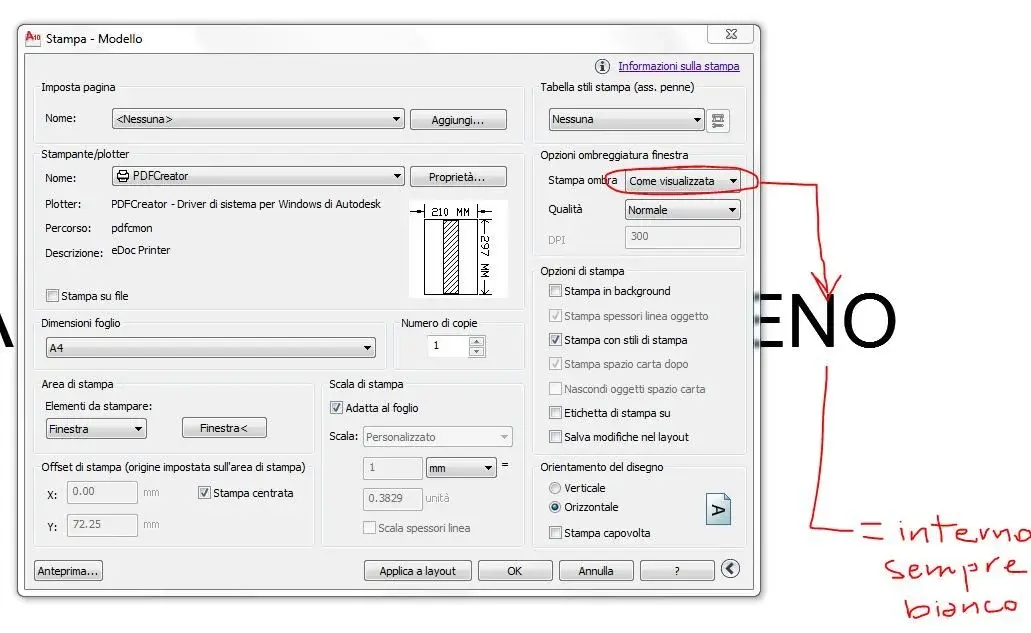Open the plot style table editor icon
The width and height of the screenshot is (1031, 633).
click(x=718, y=120)
